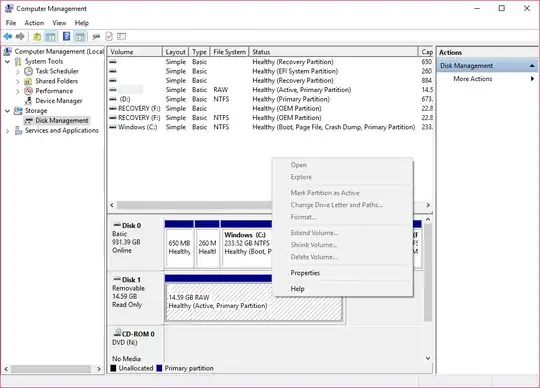
Task: Click the Refresh drive toolbar icon
Action: [96, 36]
